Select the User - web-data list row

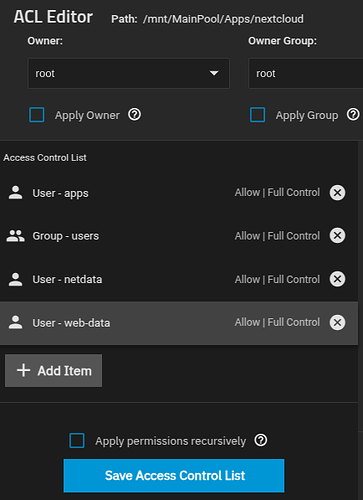(179, 323)
